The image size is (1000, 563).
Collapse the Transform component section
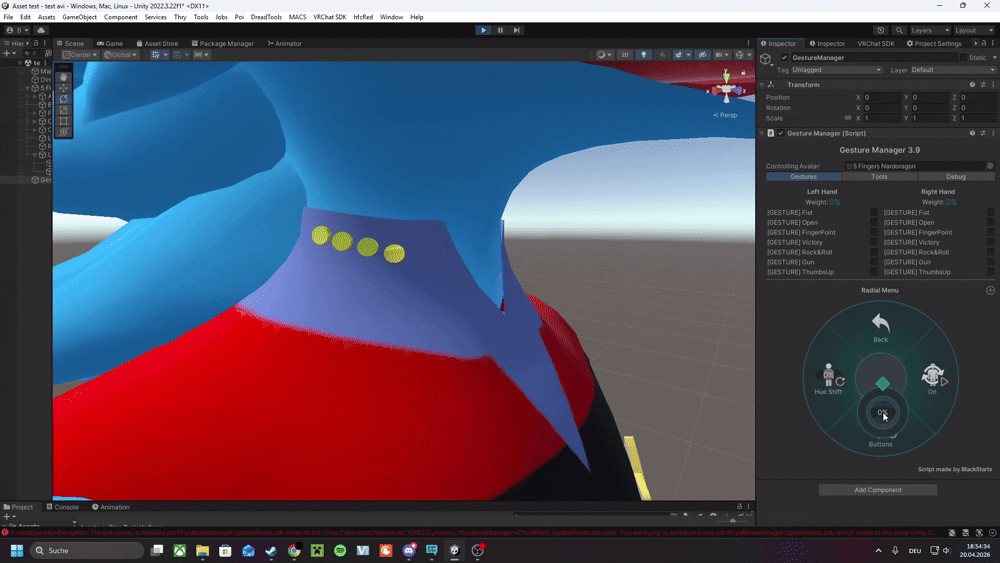[x=762, y=85]
